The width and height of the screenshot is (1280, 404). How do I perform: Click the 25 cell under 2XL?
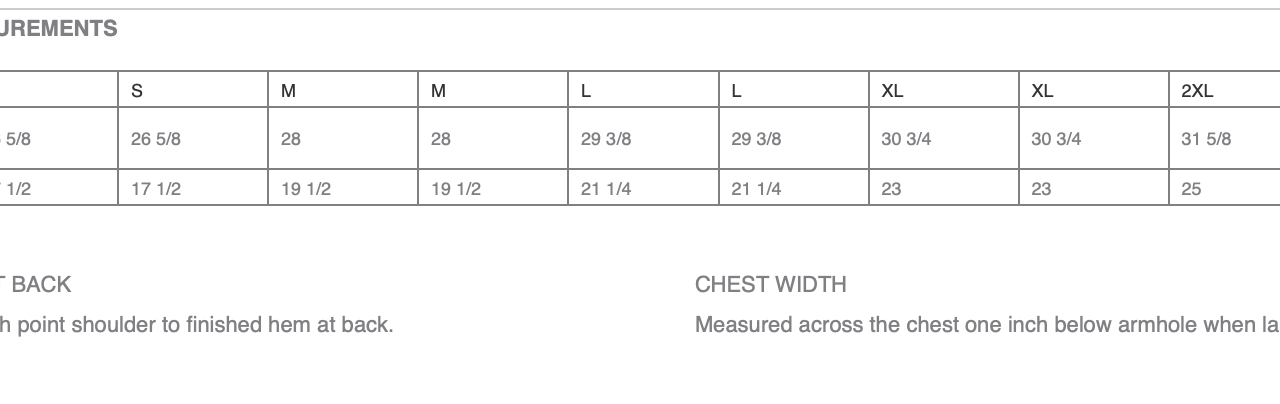[x=1225, y=188]
